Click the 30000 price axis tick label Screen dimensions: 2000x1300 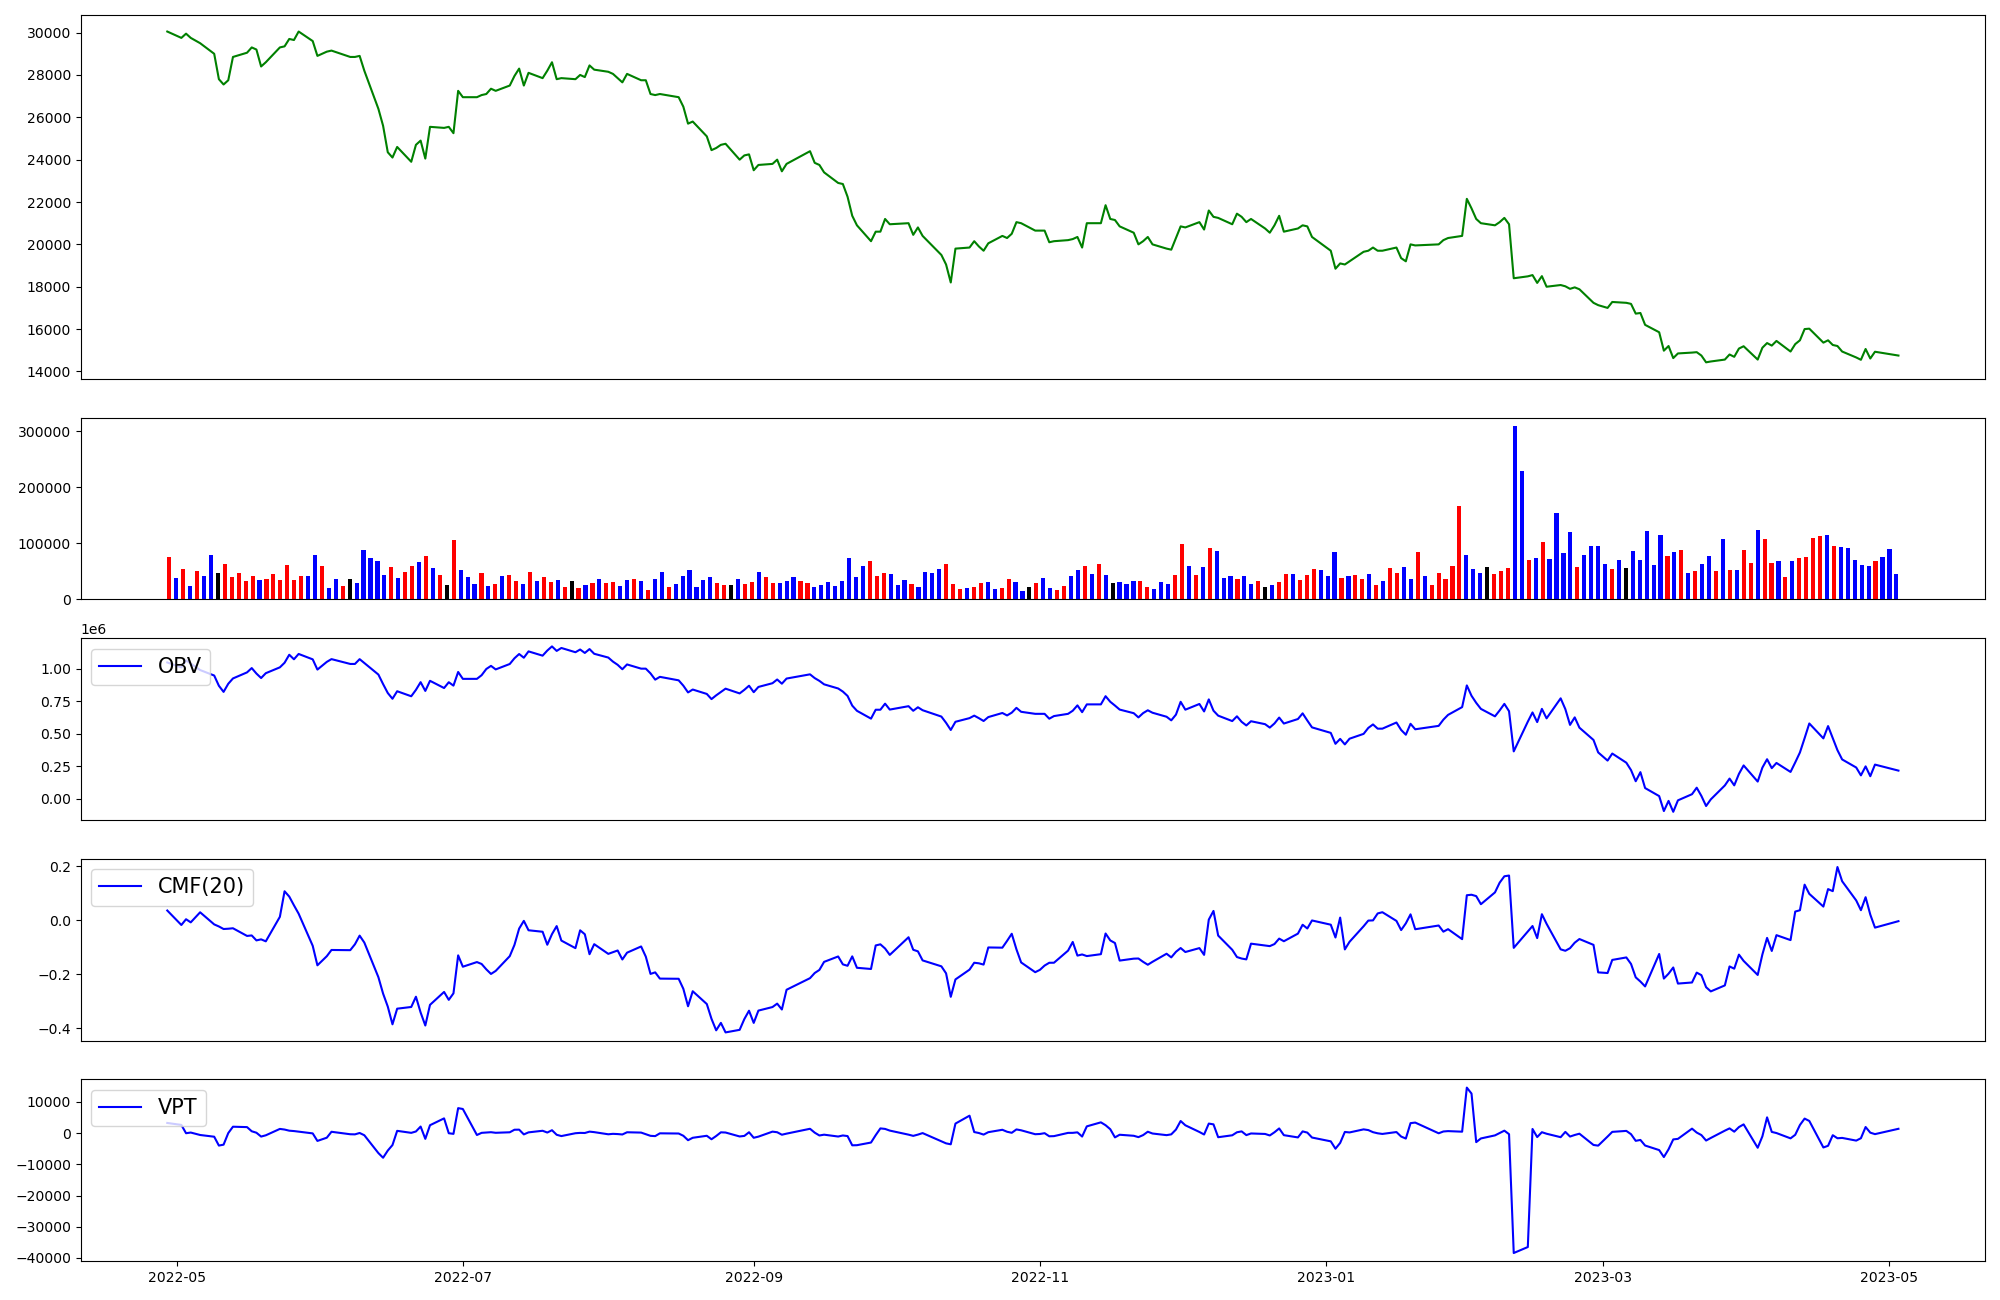coord(48,33)
